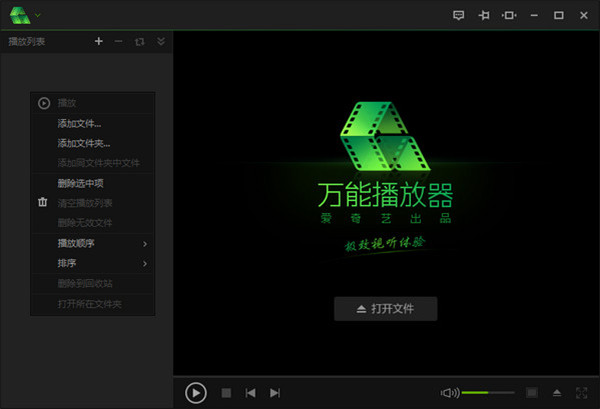The height and width of the screenshot is (409, 600).
Task: Click 清空播放列表 with trash icon
Action: click(x=93, y=203)
